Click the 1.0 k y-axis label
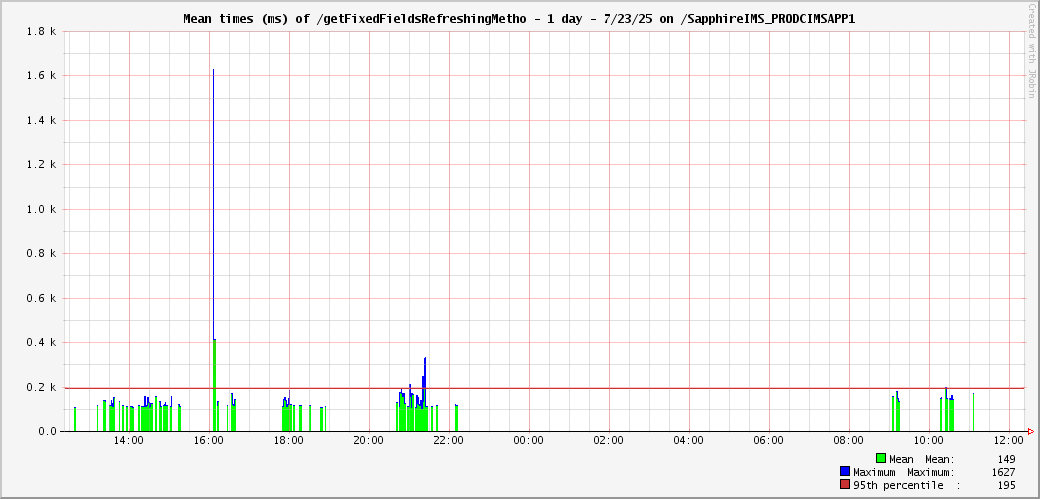Screen dimensions: 1040x499 (41, 209)
